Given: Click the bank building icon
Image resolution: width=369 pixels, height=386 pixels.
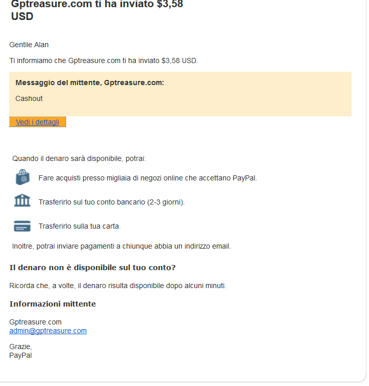Looking at the screenshot, I should pos(22,201).
